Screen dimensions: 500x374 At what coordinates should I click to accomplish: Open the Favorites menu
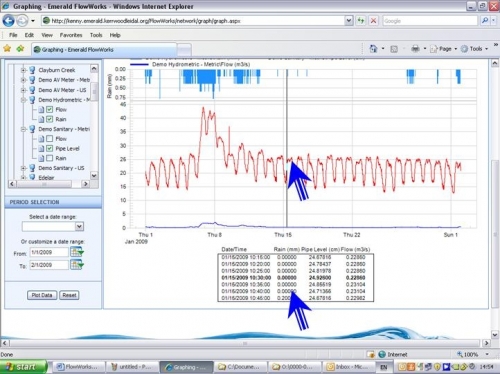point(71,35)
